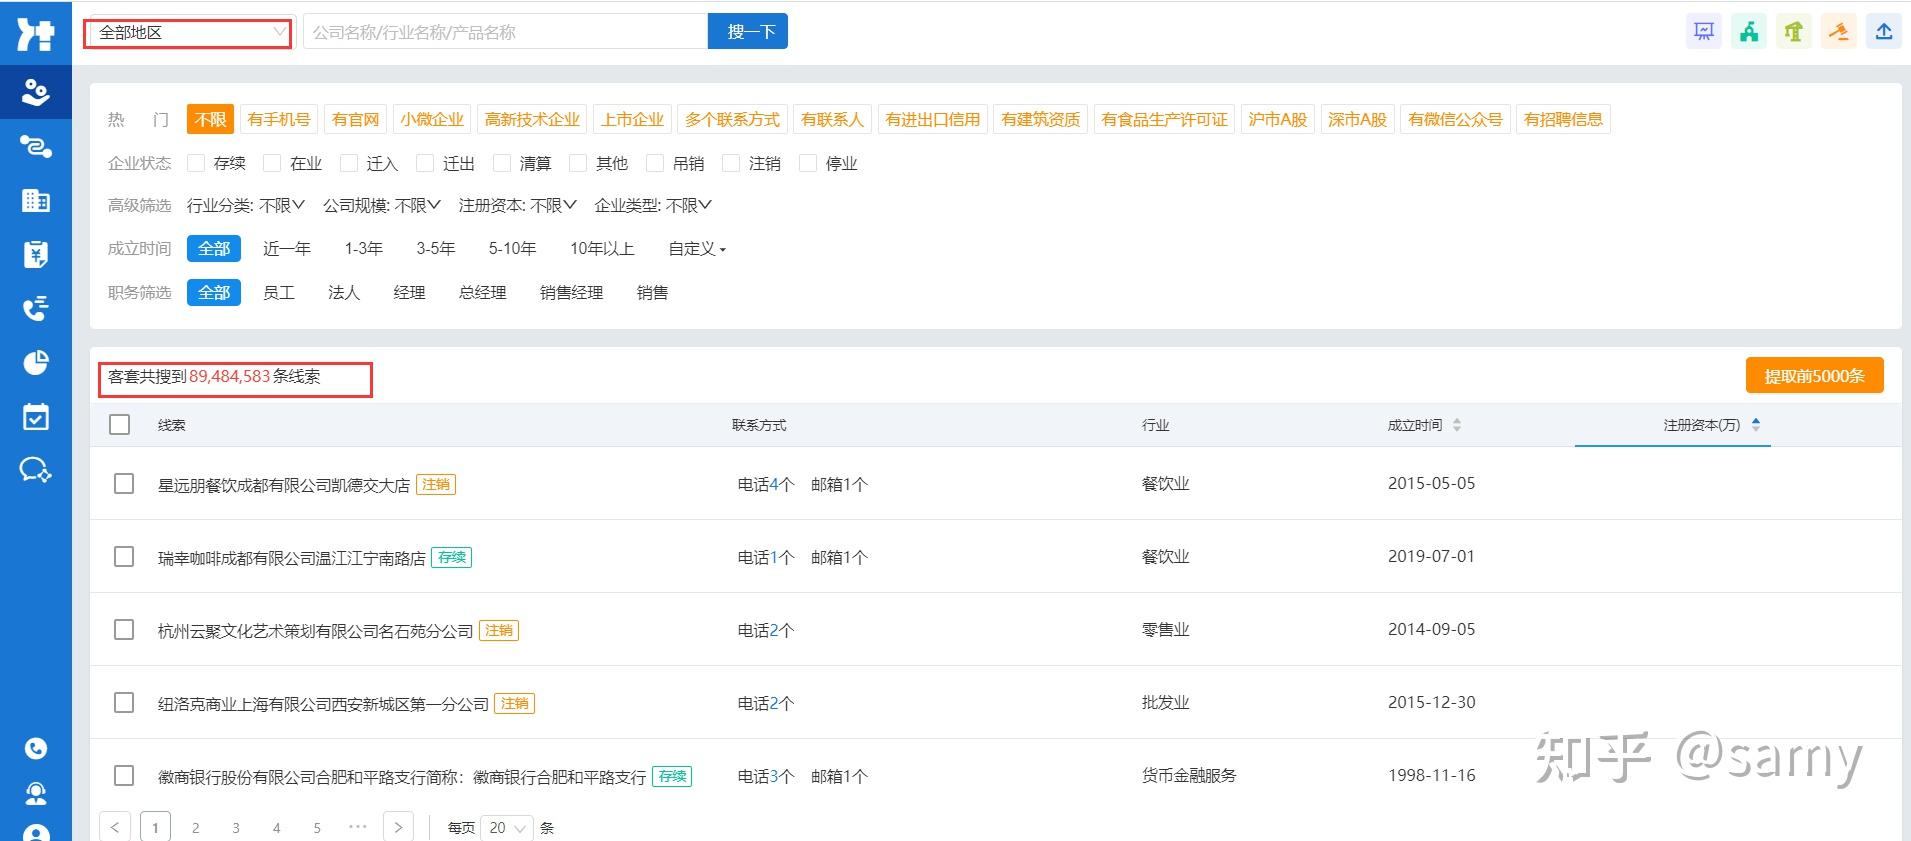Click the 搜一下 search button

[x=748, y=31]
